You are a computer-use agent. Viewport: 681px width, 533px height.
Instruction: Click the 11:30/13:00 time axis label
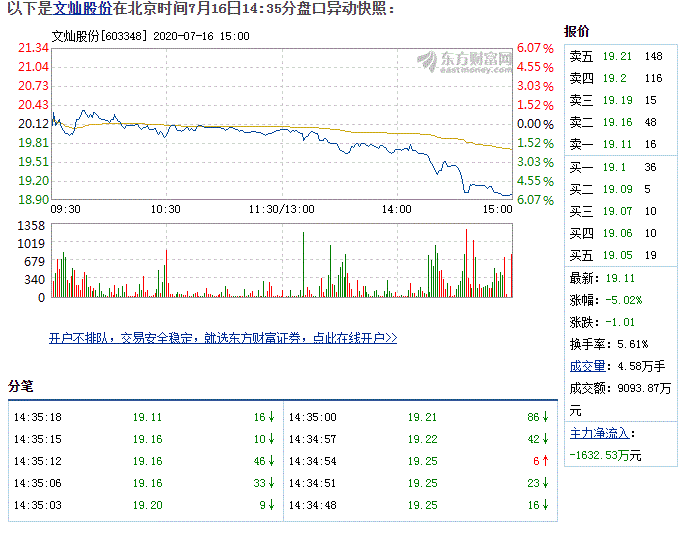[x=281, y=209]
